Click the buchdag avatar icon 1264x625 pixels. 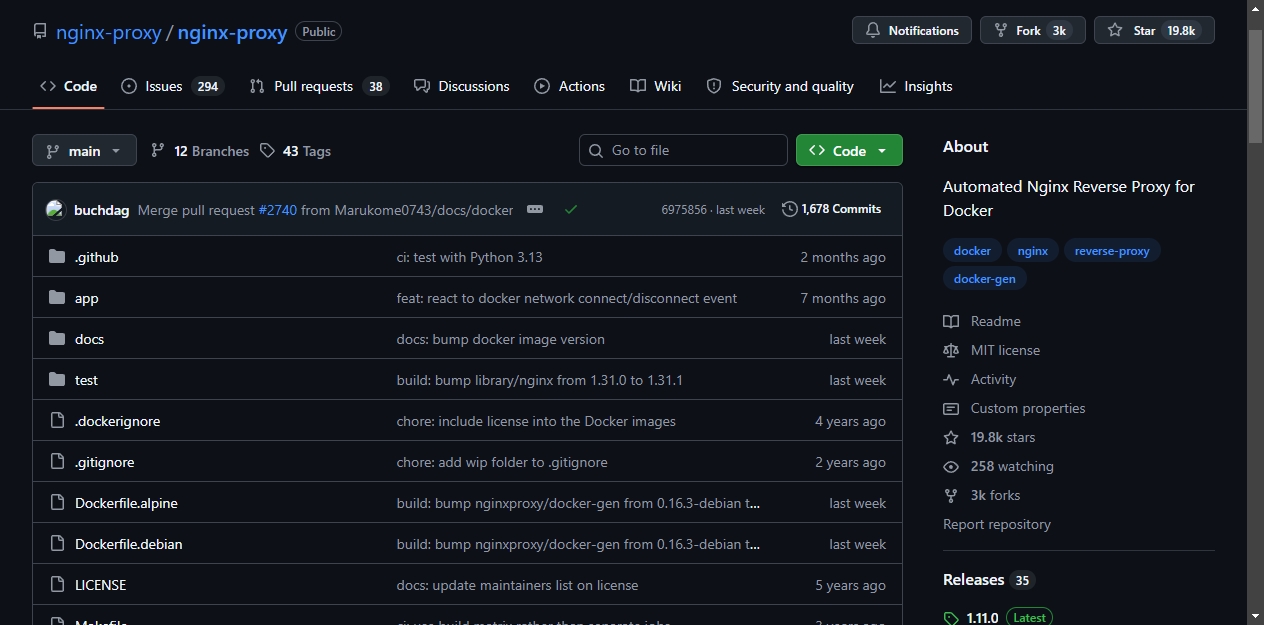pyautogui.click(x=55, y=209)
